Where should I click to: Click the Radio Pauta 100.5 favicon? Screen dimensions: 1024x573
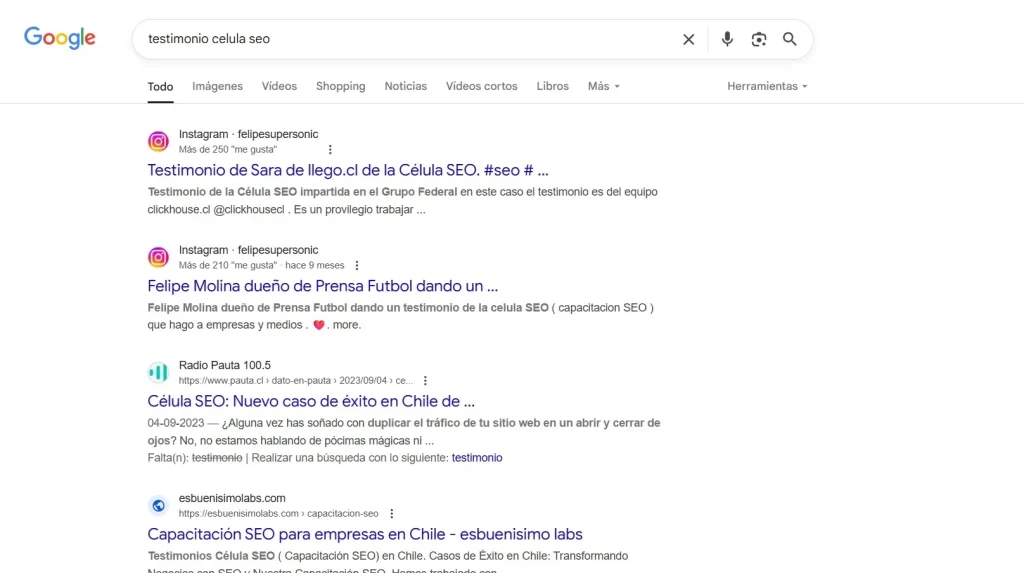click(x=158, y=372)
